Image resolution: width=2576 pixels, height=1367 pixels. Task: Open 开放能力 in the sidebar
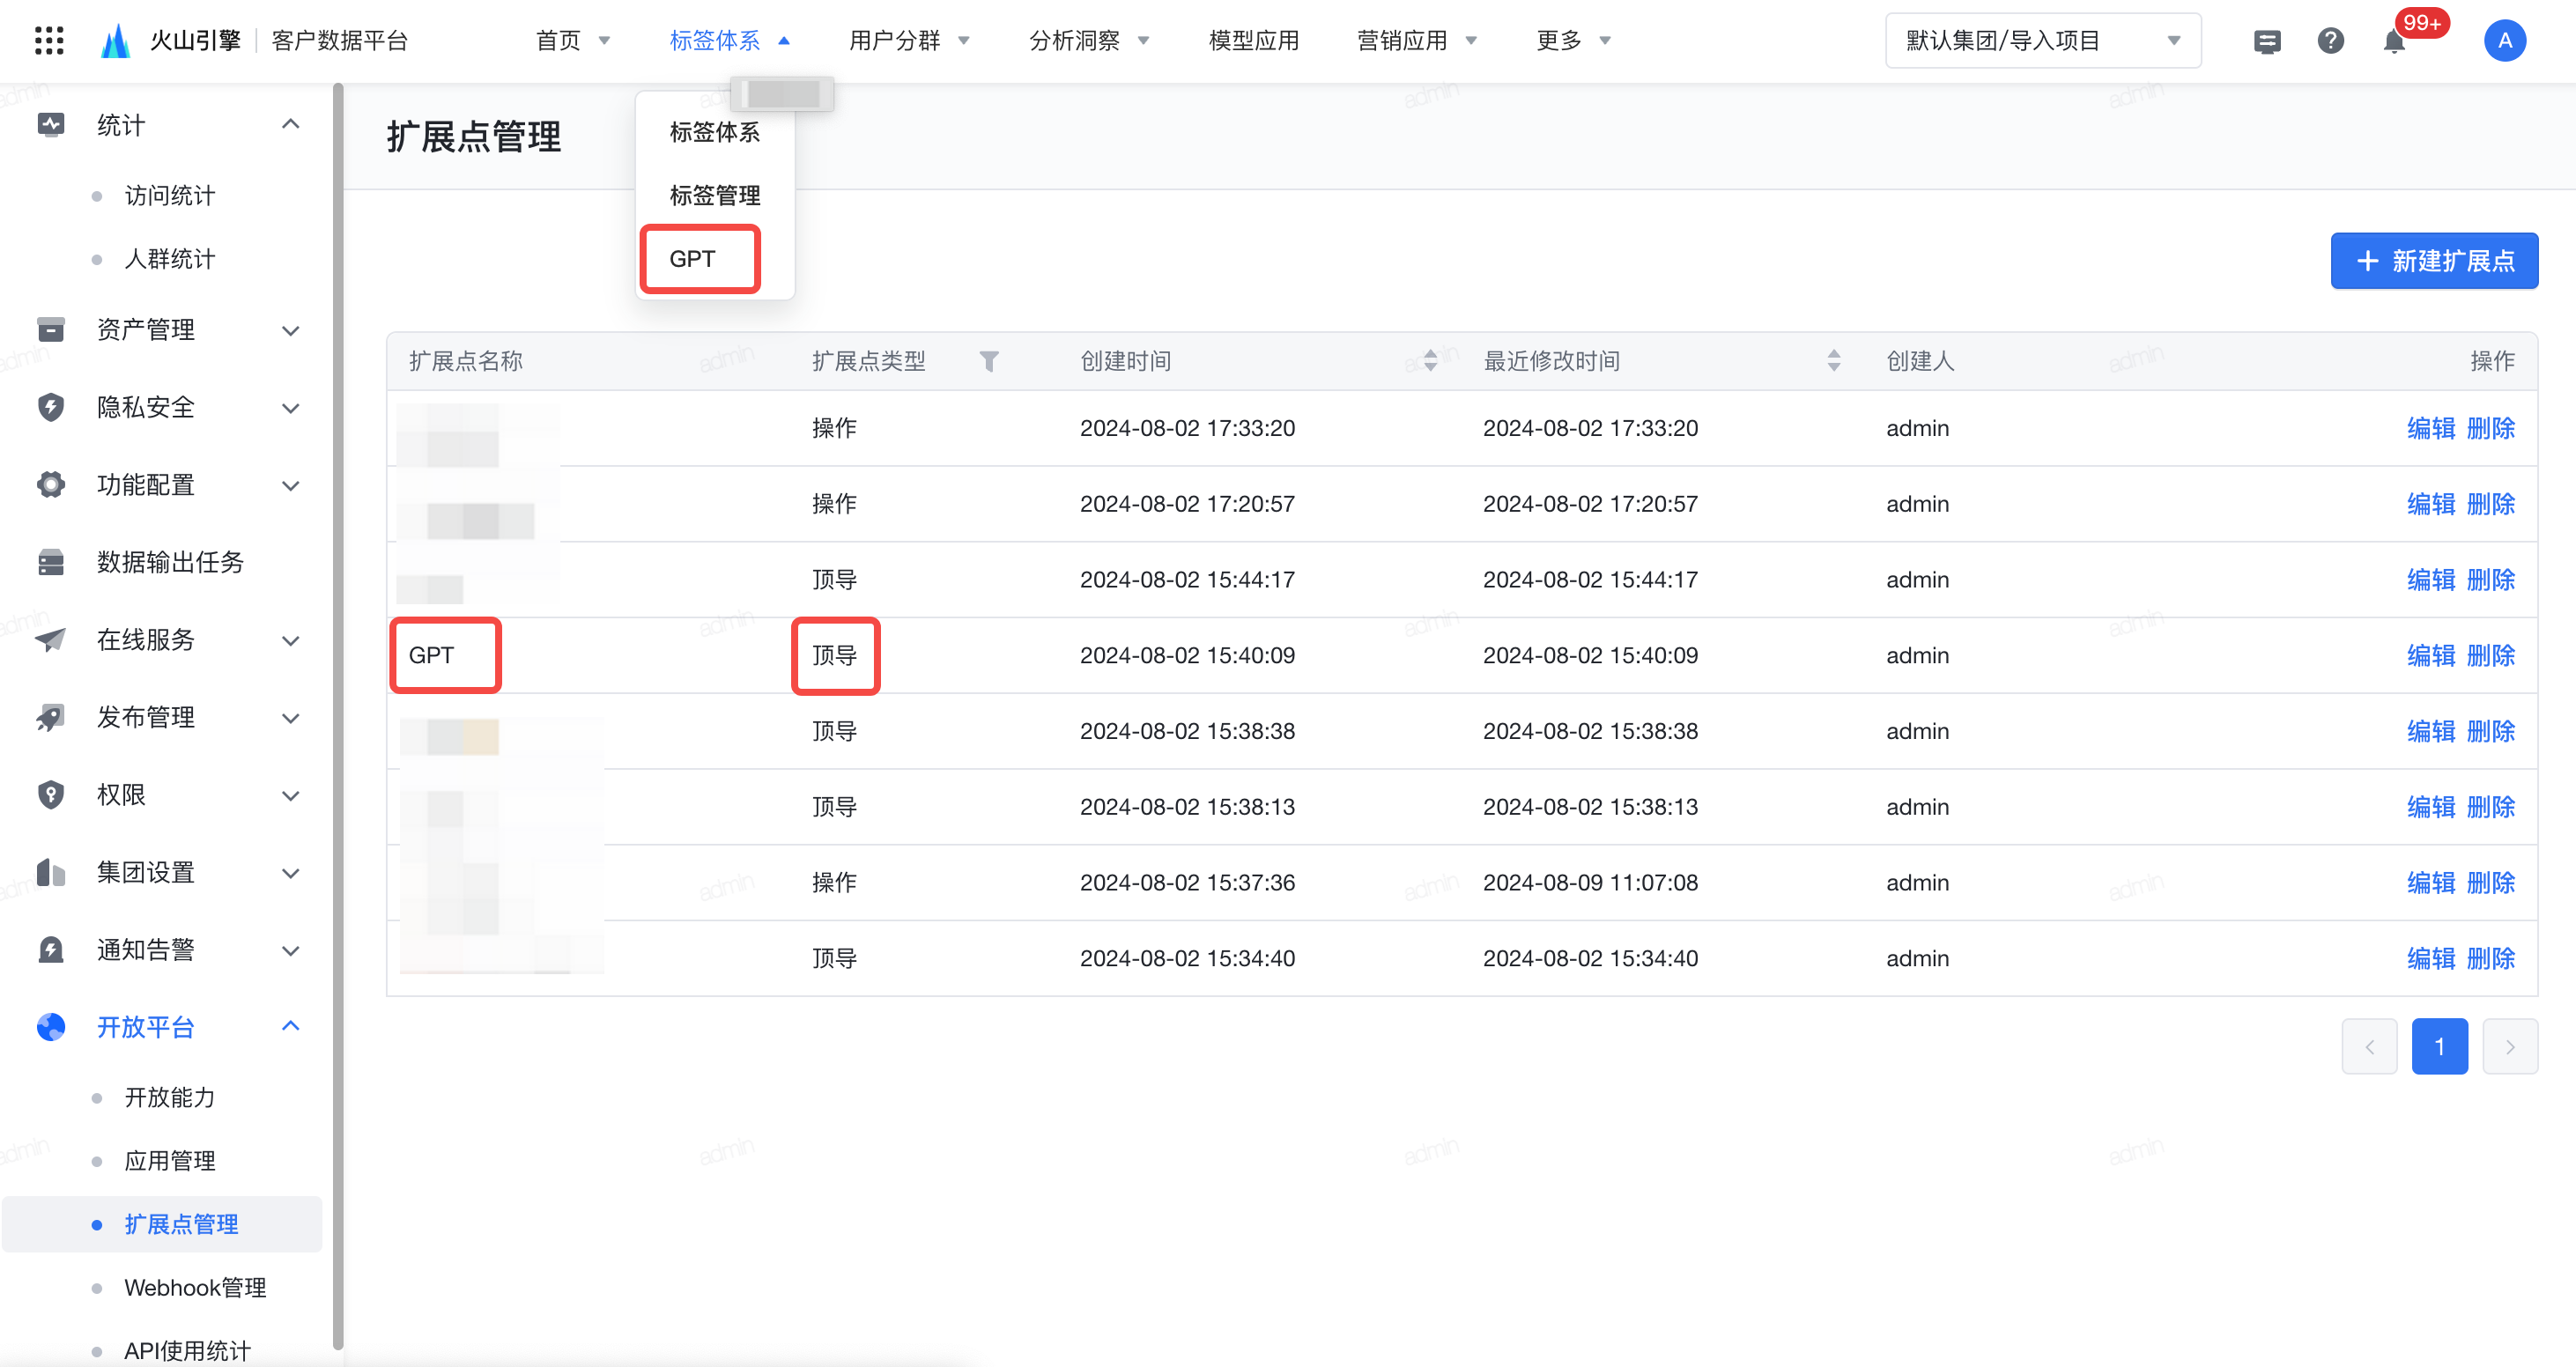pyautogui.click(x=169, y=1097)
